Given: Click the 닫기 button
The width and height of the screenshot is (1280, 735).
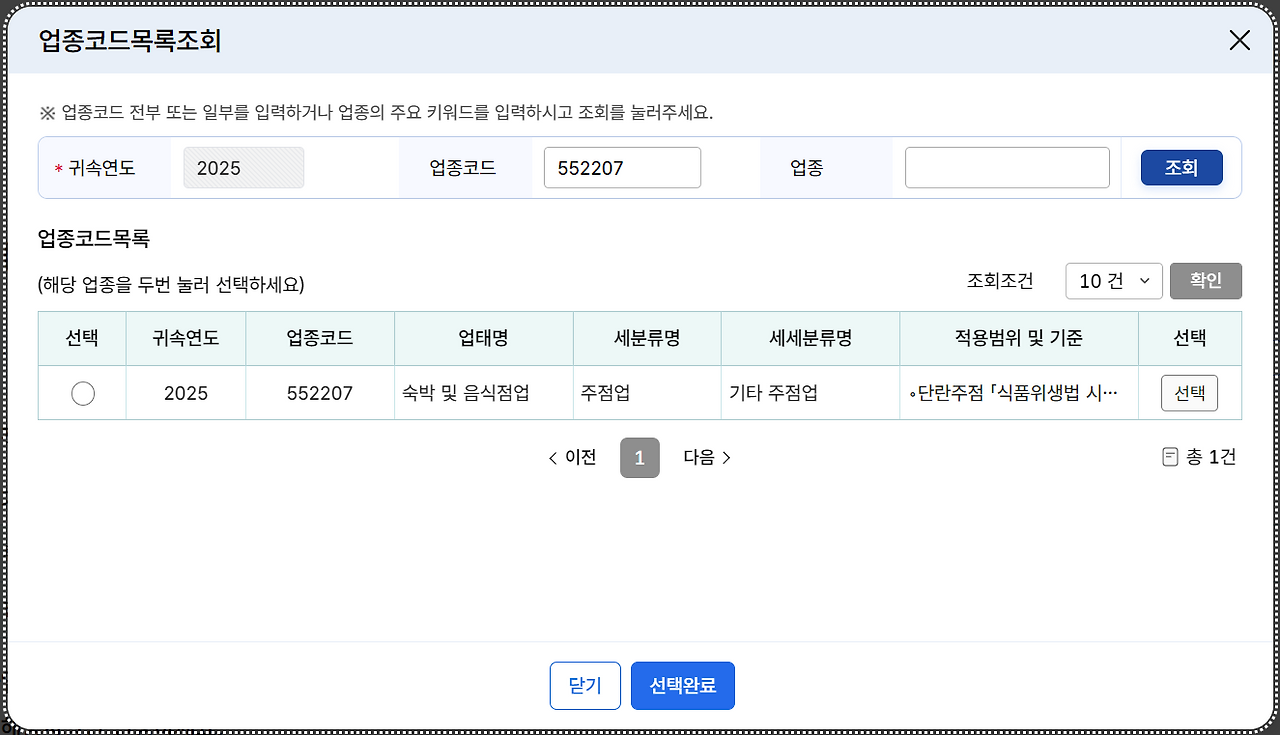Looking at the screenshot, I should pyautogui.click(x=585, y=686).
